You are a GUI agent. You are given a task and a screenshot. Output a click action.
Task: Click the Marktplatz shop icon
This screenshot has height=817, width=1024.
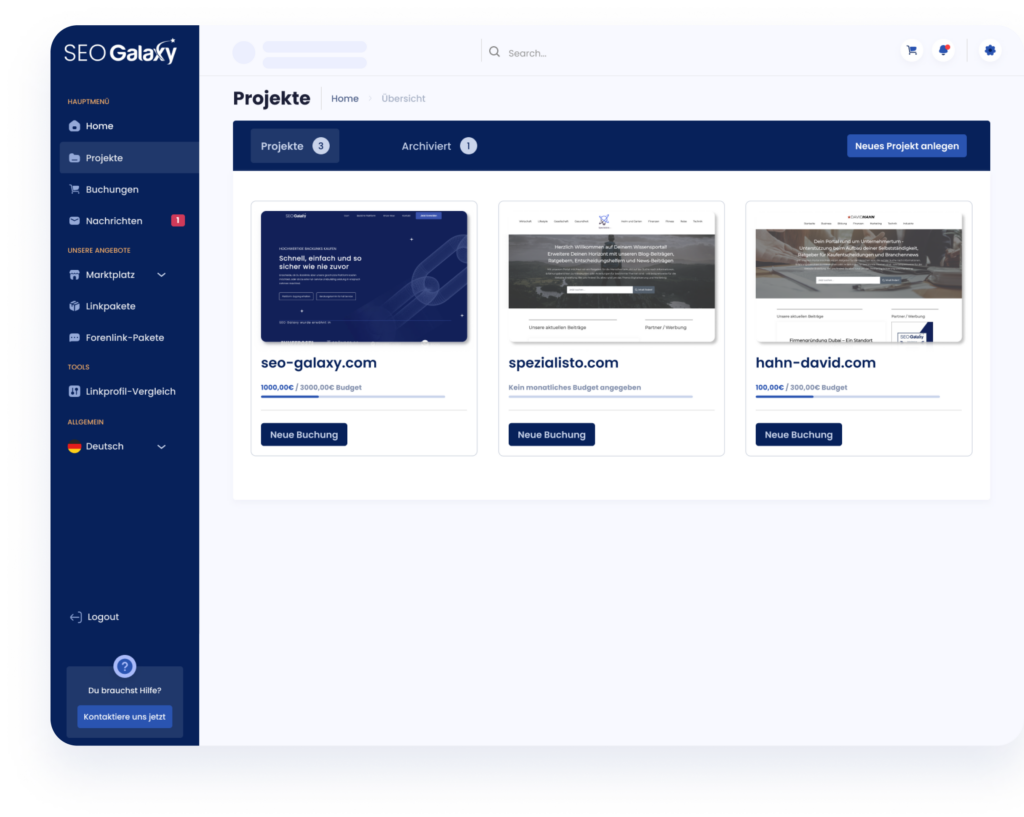(74, 275)
